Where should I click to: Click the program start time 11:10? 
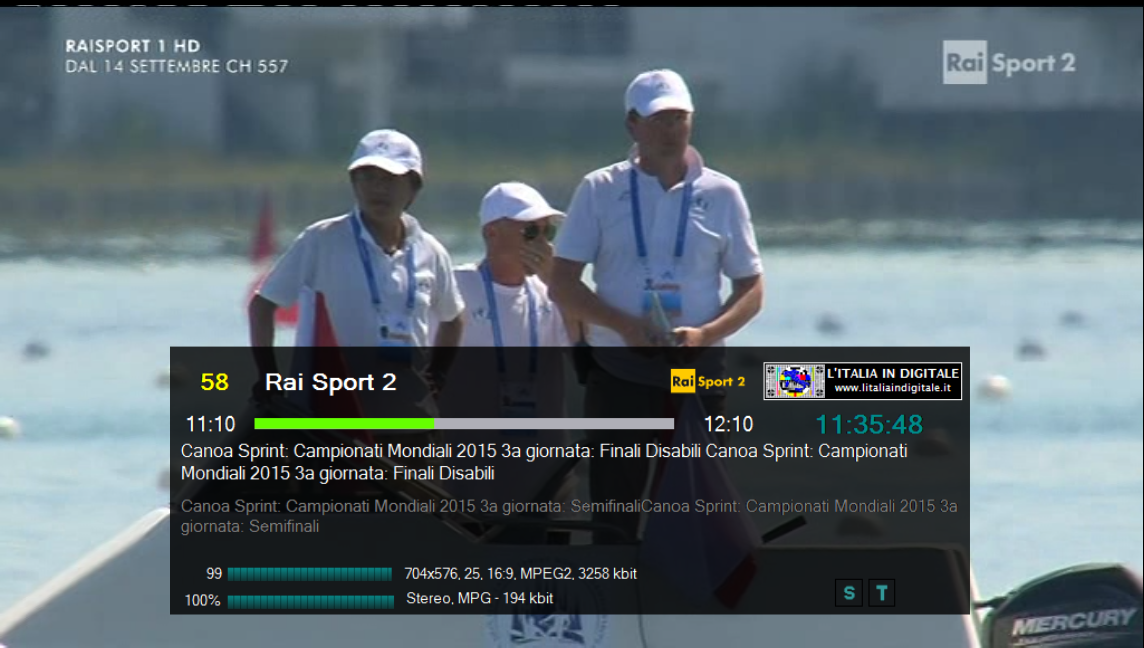tap(210, 424)
